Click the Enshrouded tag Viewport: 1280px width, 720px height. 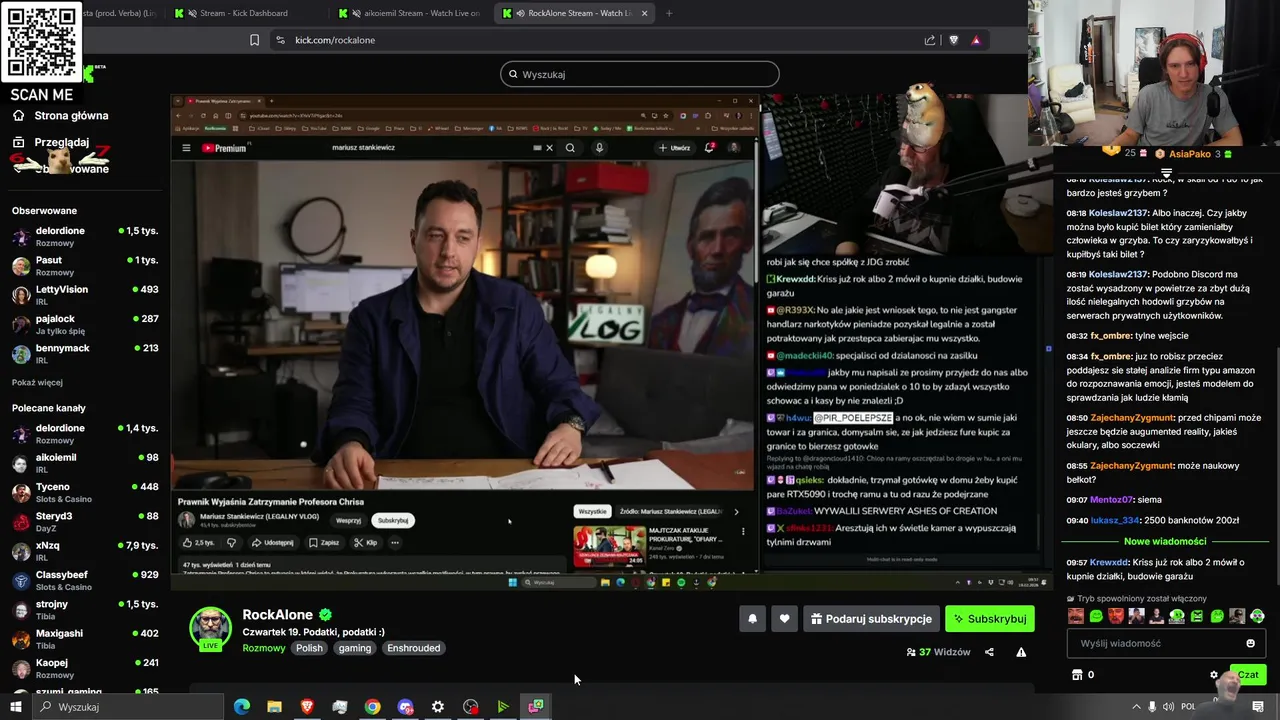point(413,648)
